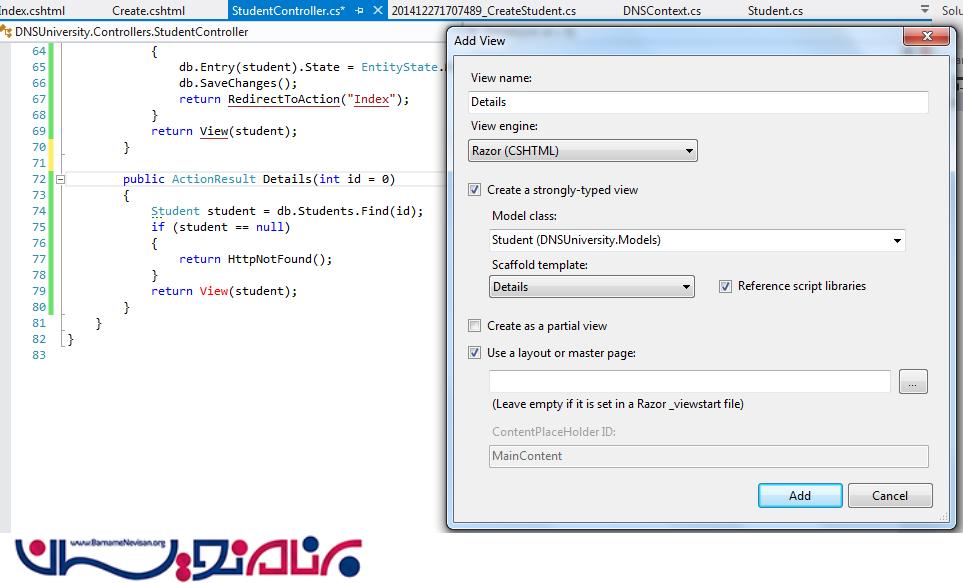The image size is (963, 583).
Task: Pin the StudentController.cs tab
Action: pos(360,11)
